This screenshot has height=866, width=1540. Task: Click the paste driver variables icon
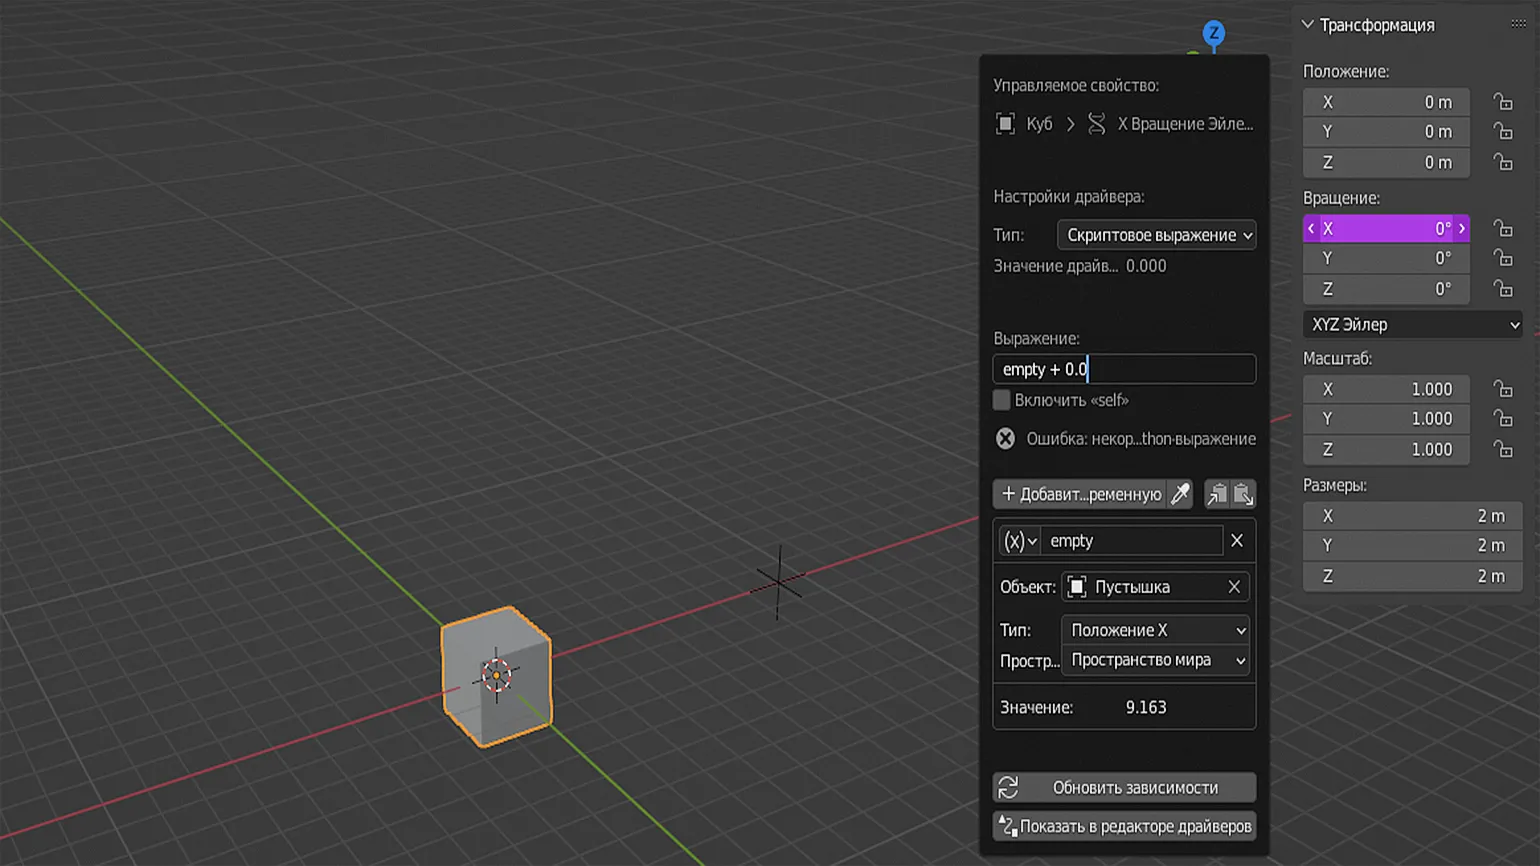1243,494
